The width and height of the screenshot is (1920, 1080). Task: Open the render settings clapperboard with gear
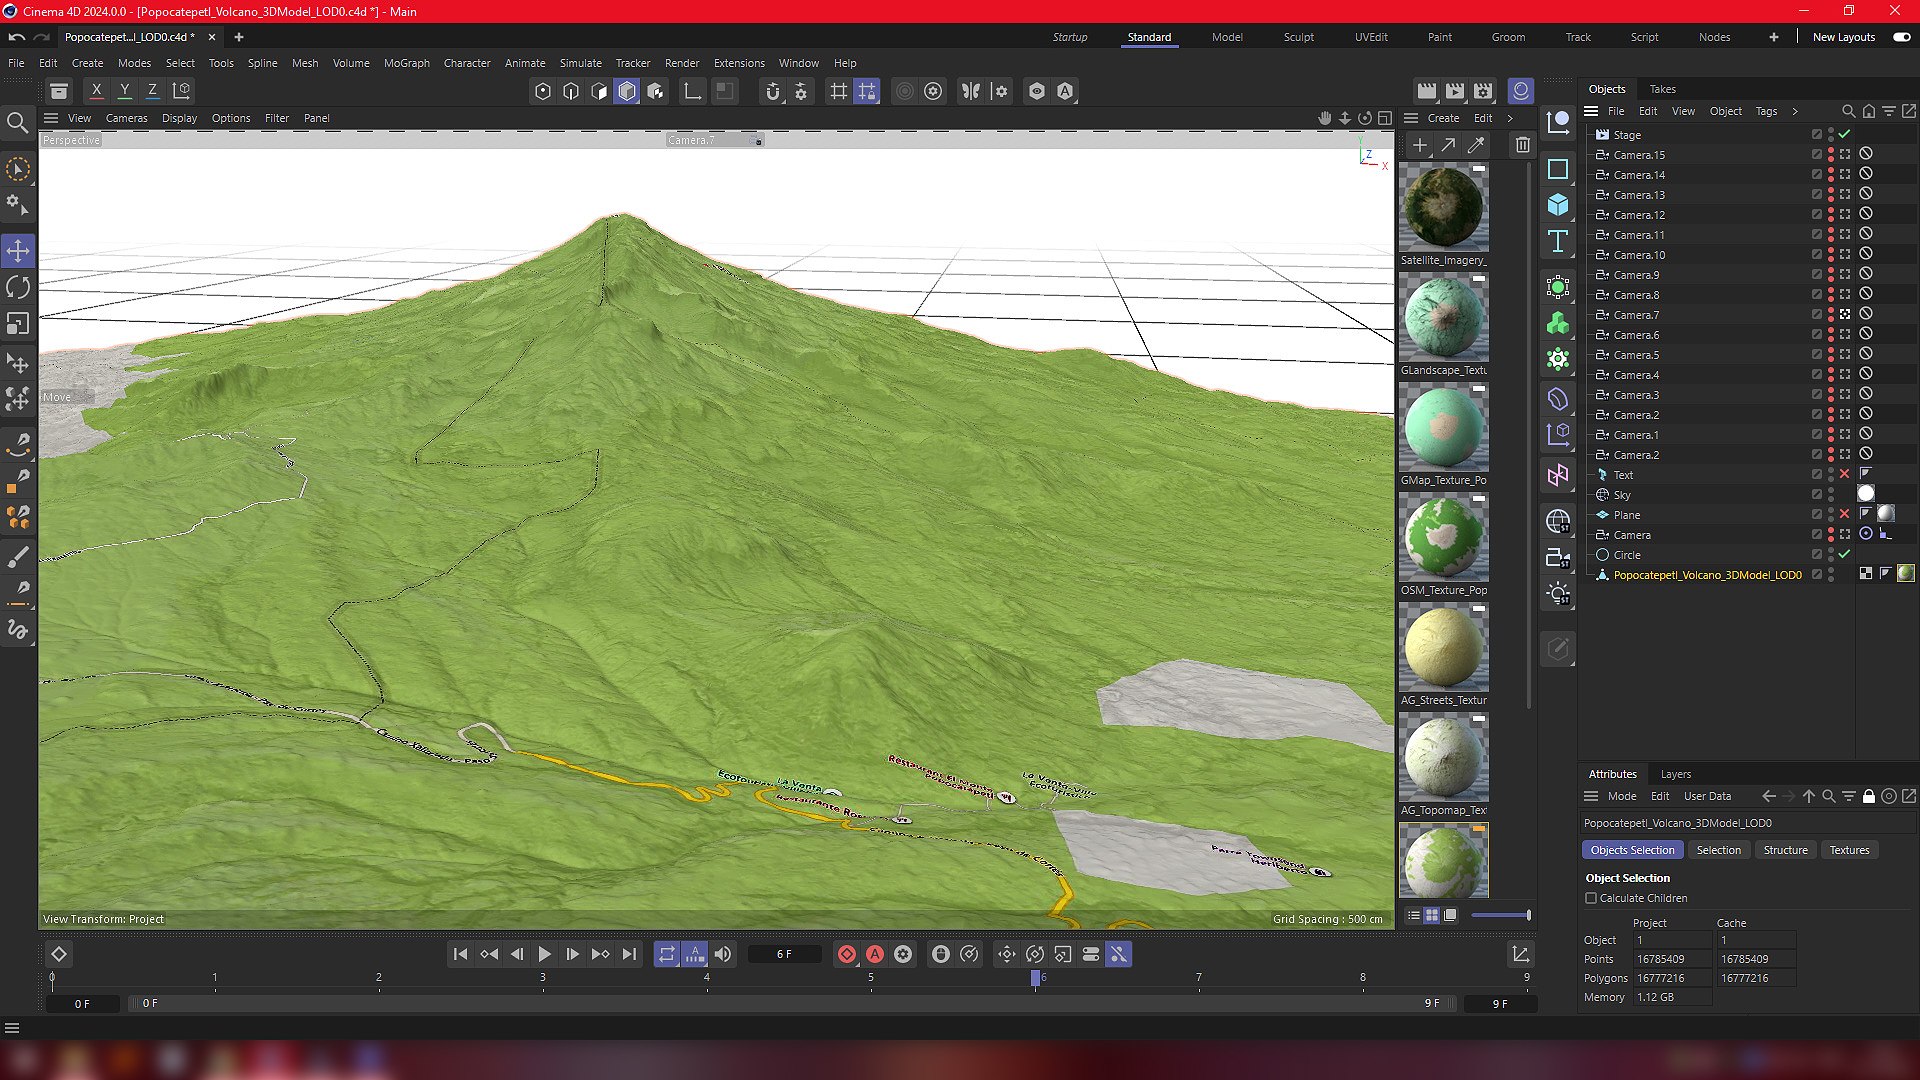[x=1483, y=91]
